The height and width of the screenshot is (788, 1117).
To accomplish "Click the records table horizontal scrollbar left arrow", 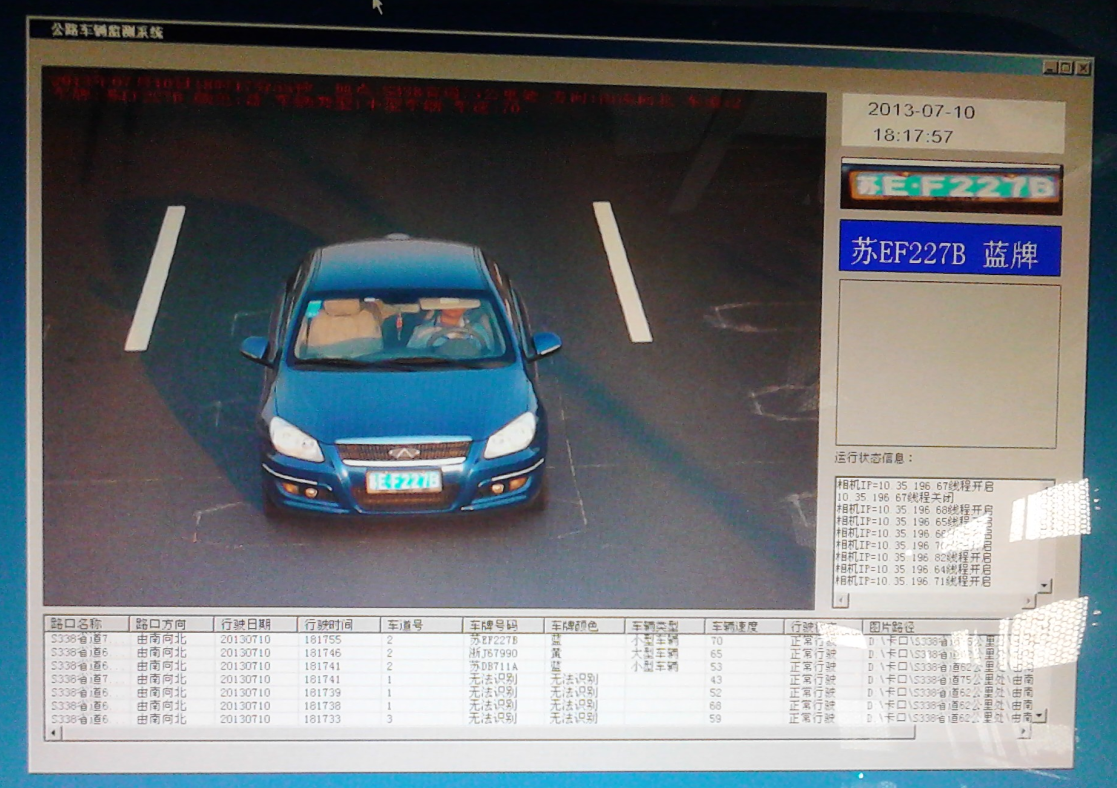I will click(53, 732).
